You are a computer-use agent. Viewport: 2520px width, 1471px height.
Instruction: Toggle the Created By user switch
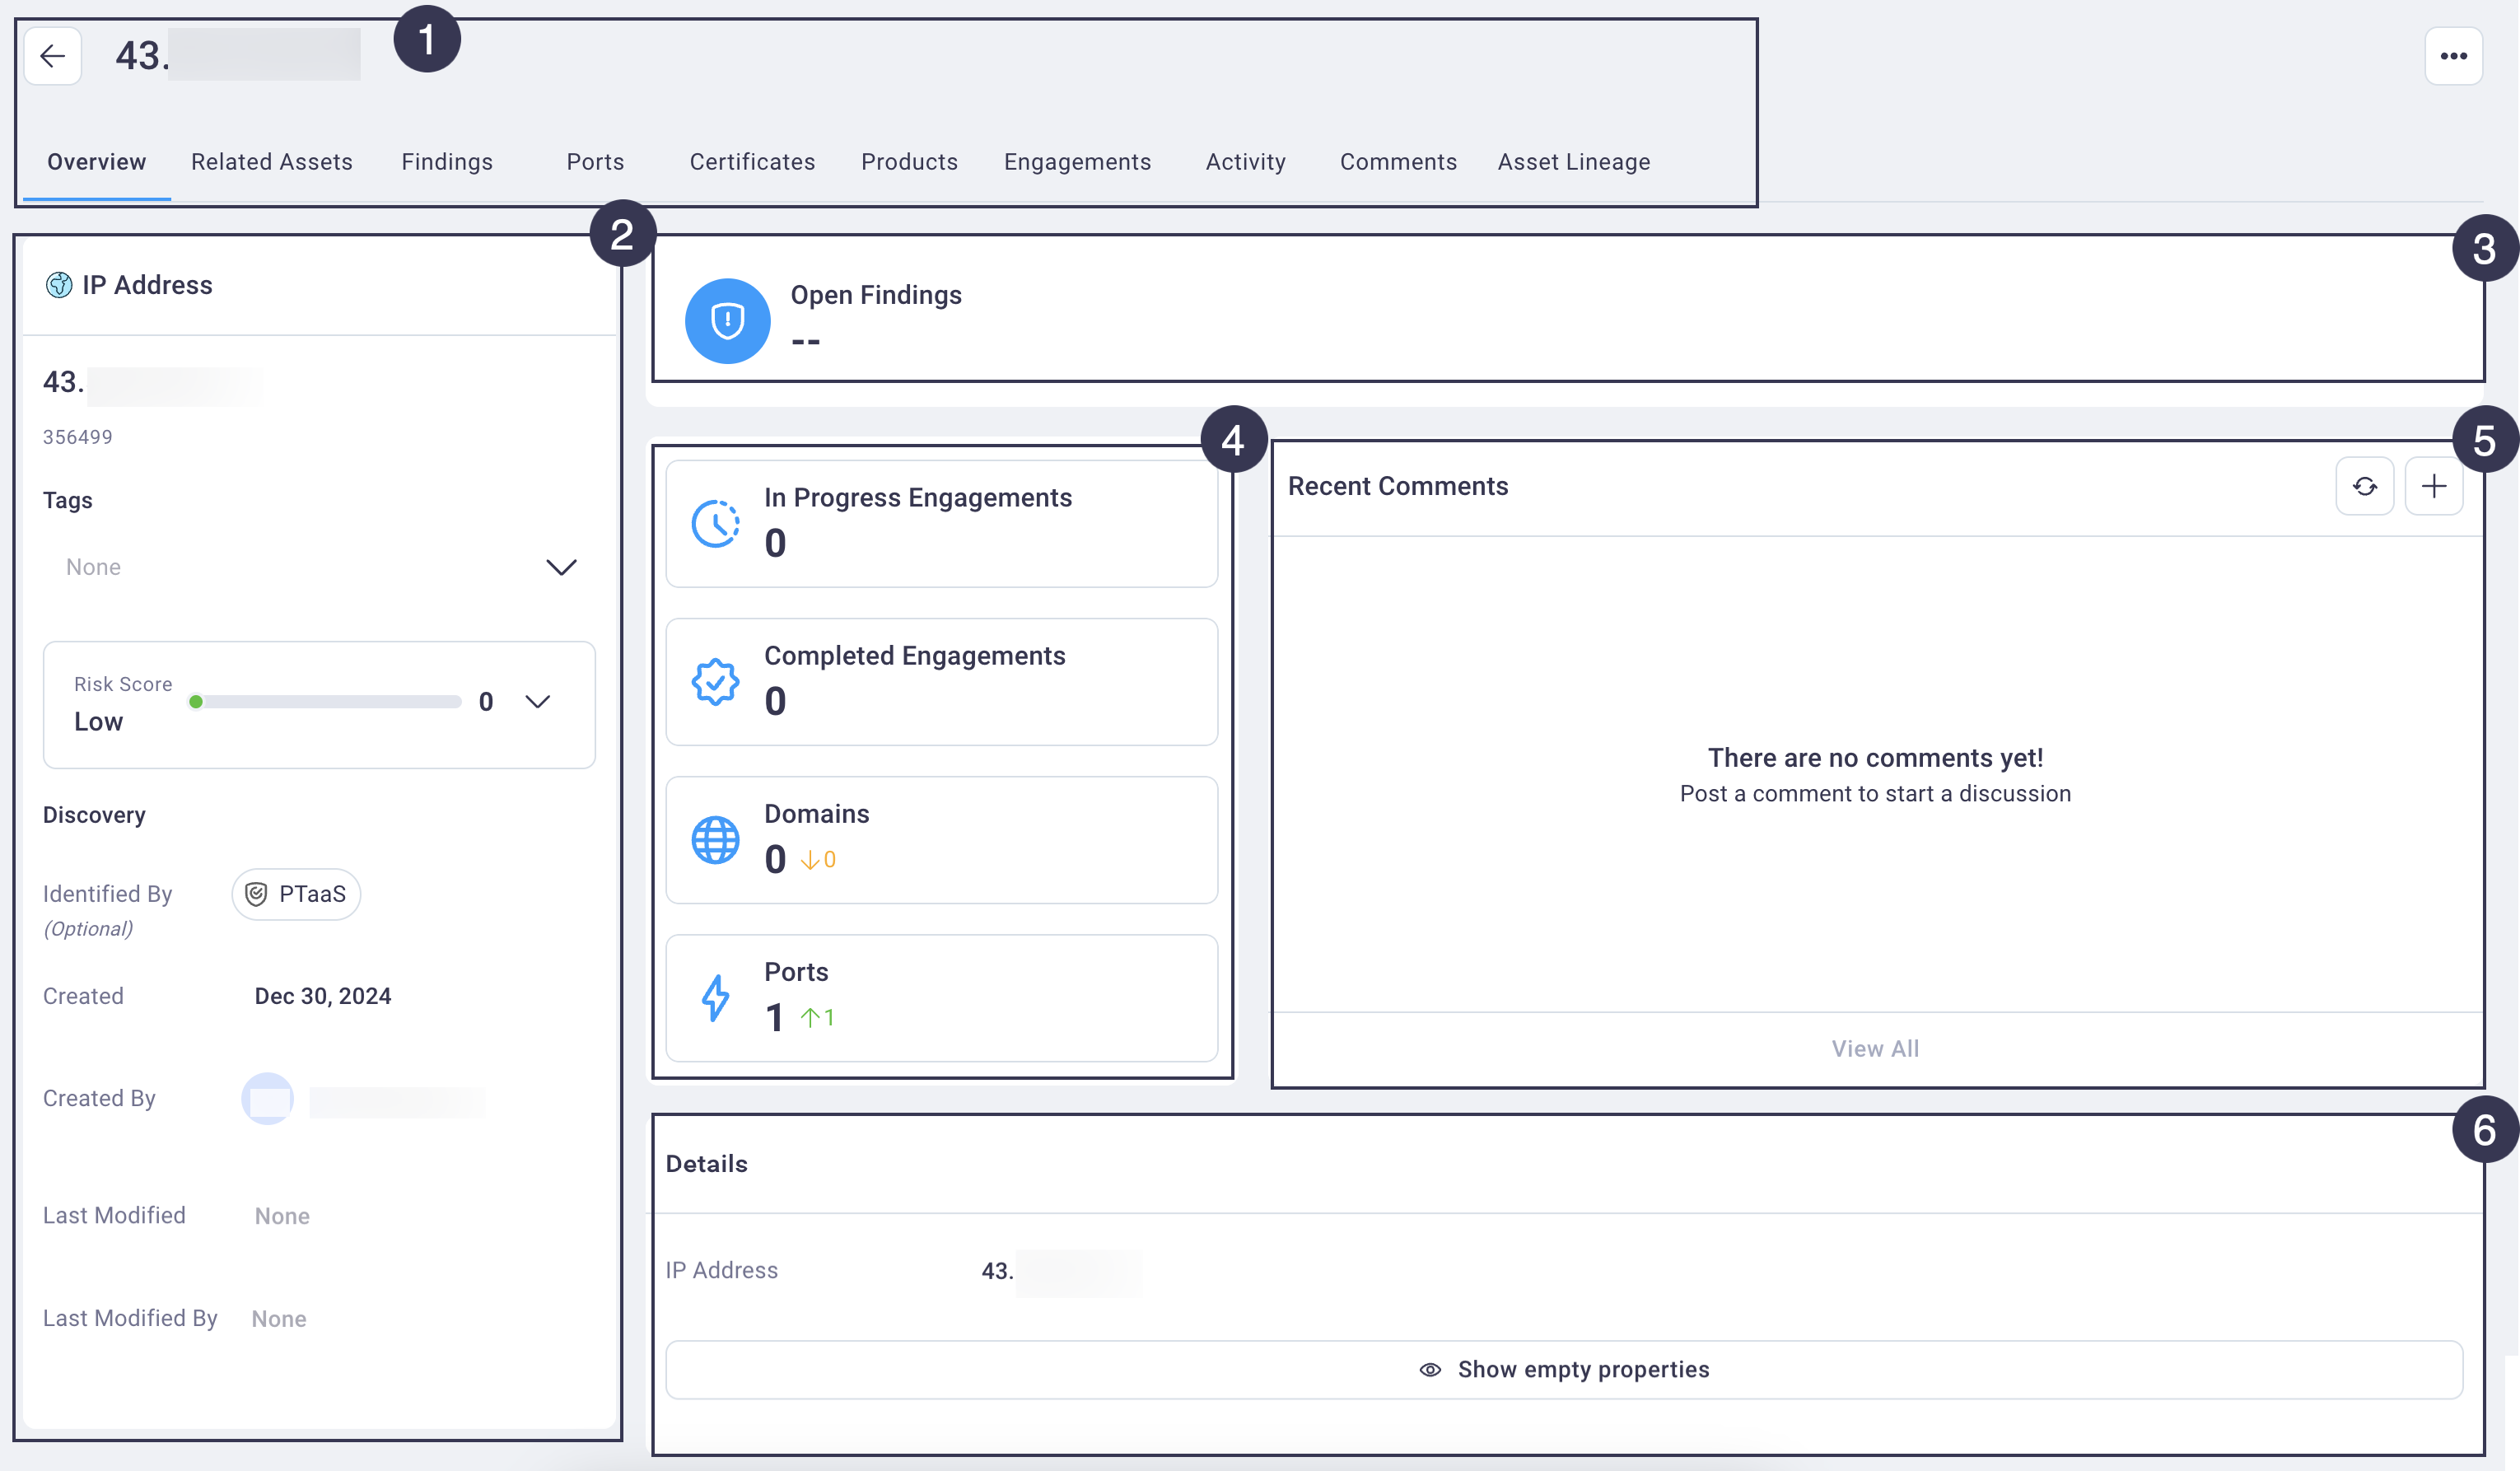click(x=268, y=1098)
